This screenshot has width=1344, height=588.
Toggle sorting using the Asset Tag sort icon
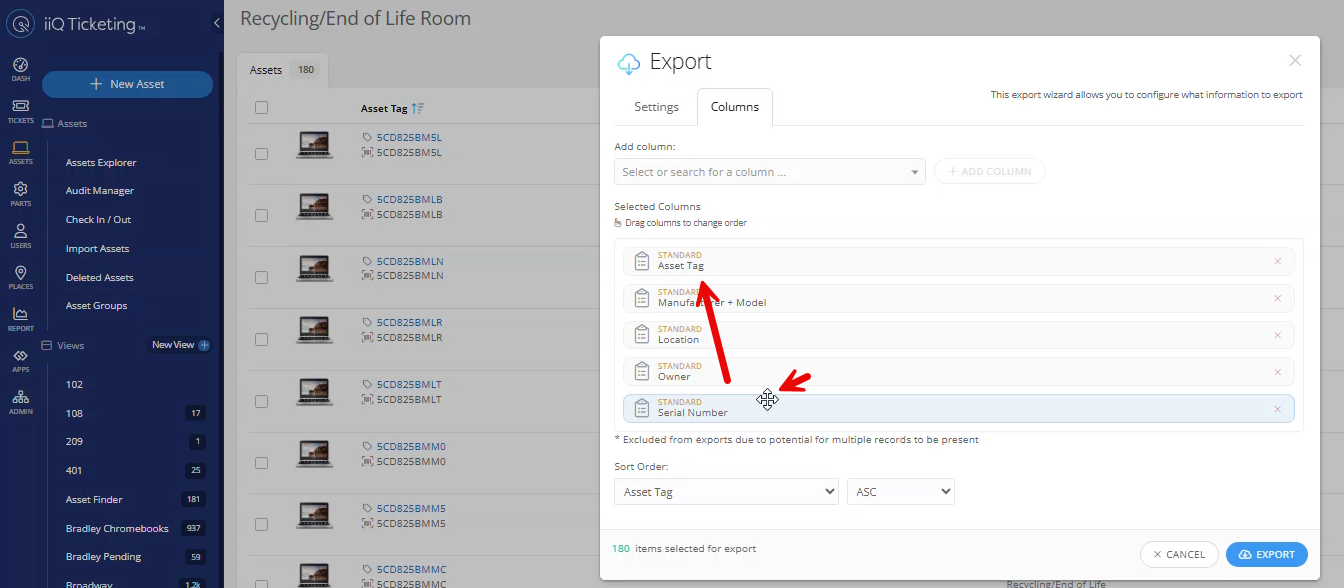click(x=418, y=107)
